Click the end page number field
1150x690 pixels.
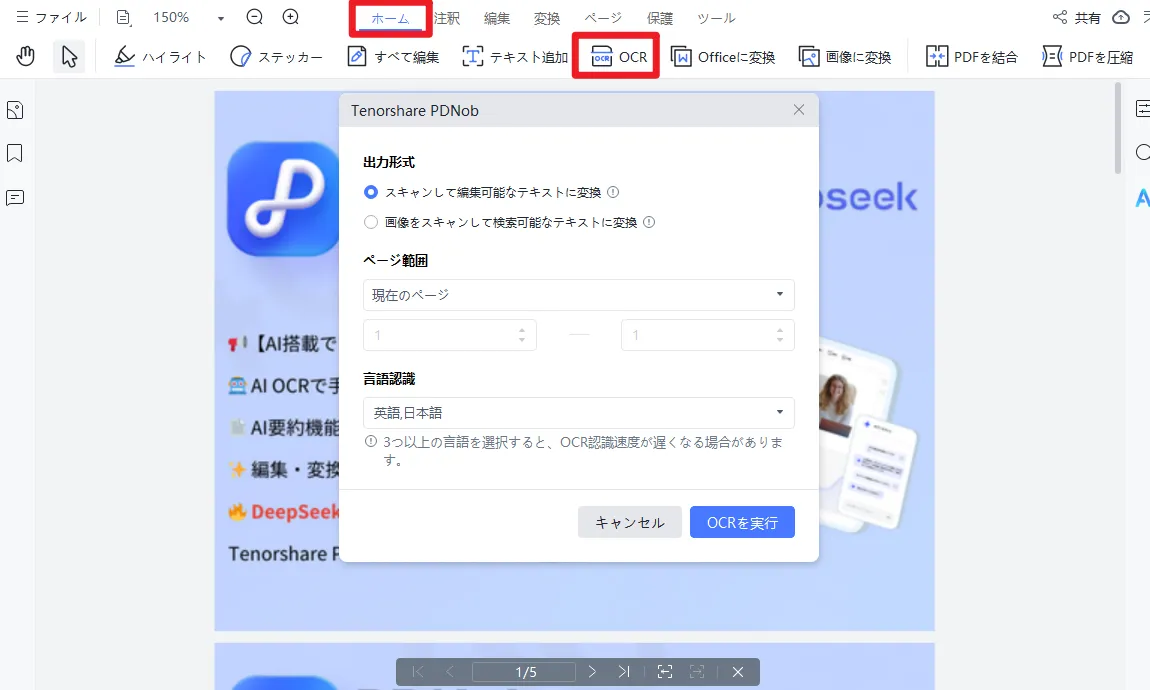pyautogui.click(x=708, y=335)
